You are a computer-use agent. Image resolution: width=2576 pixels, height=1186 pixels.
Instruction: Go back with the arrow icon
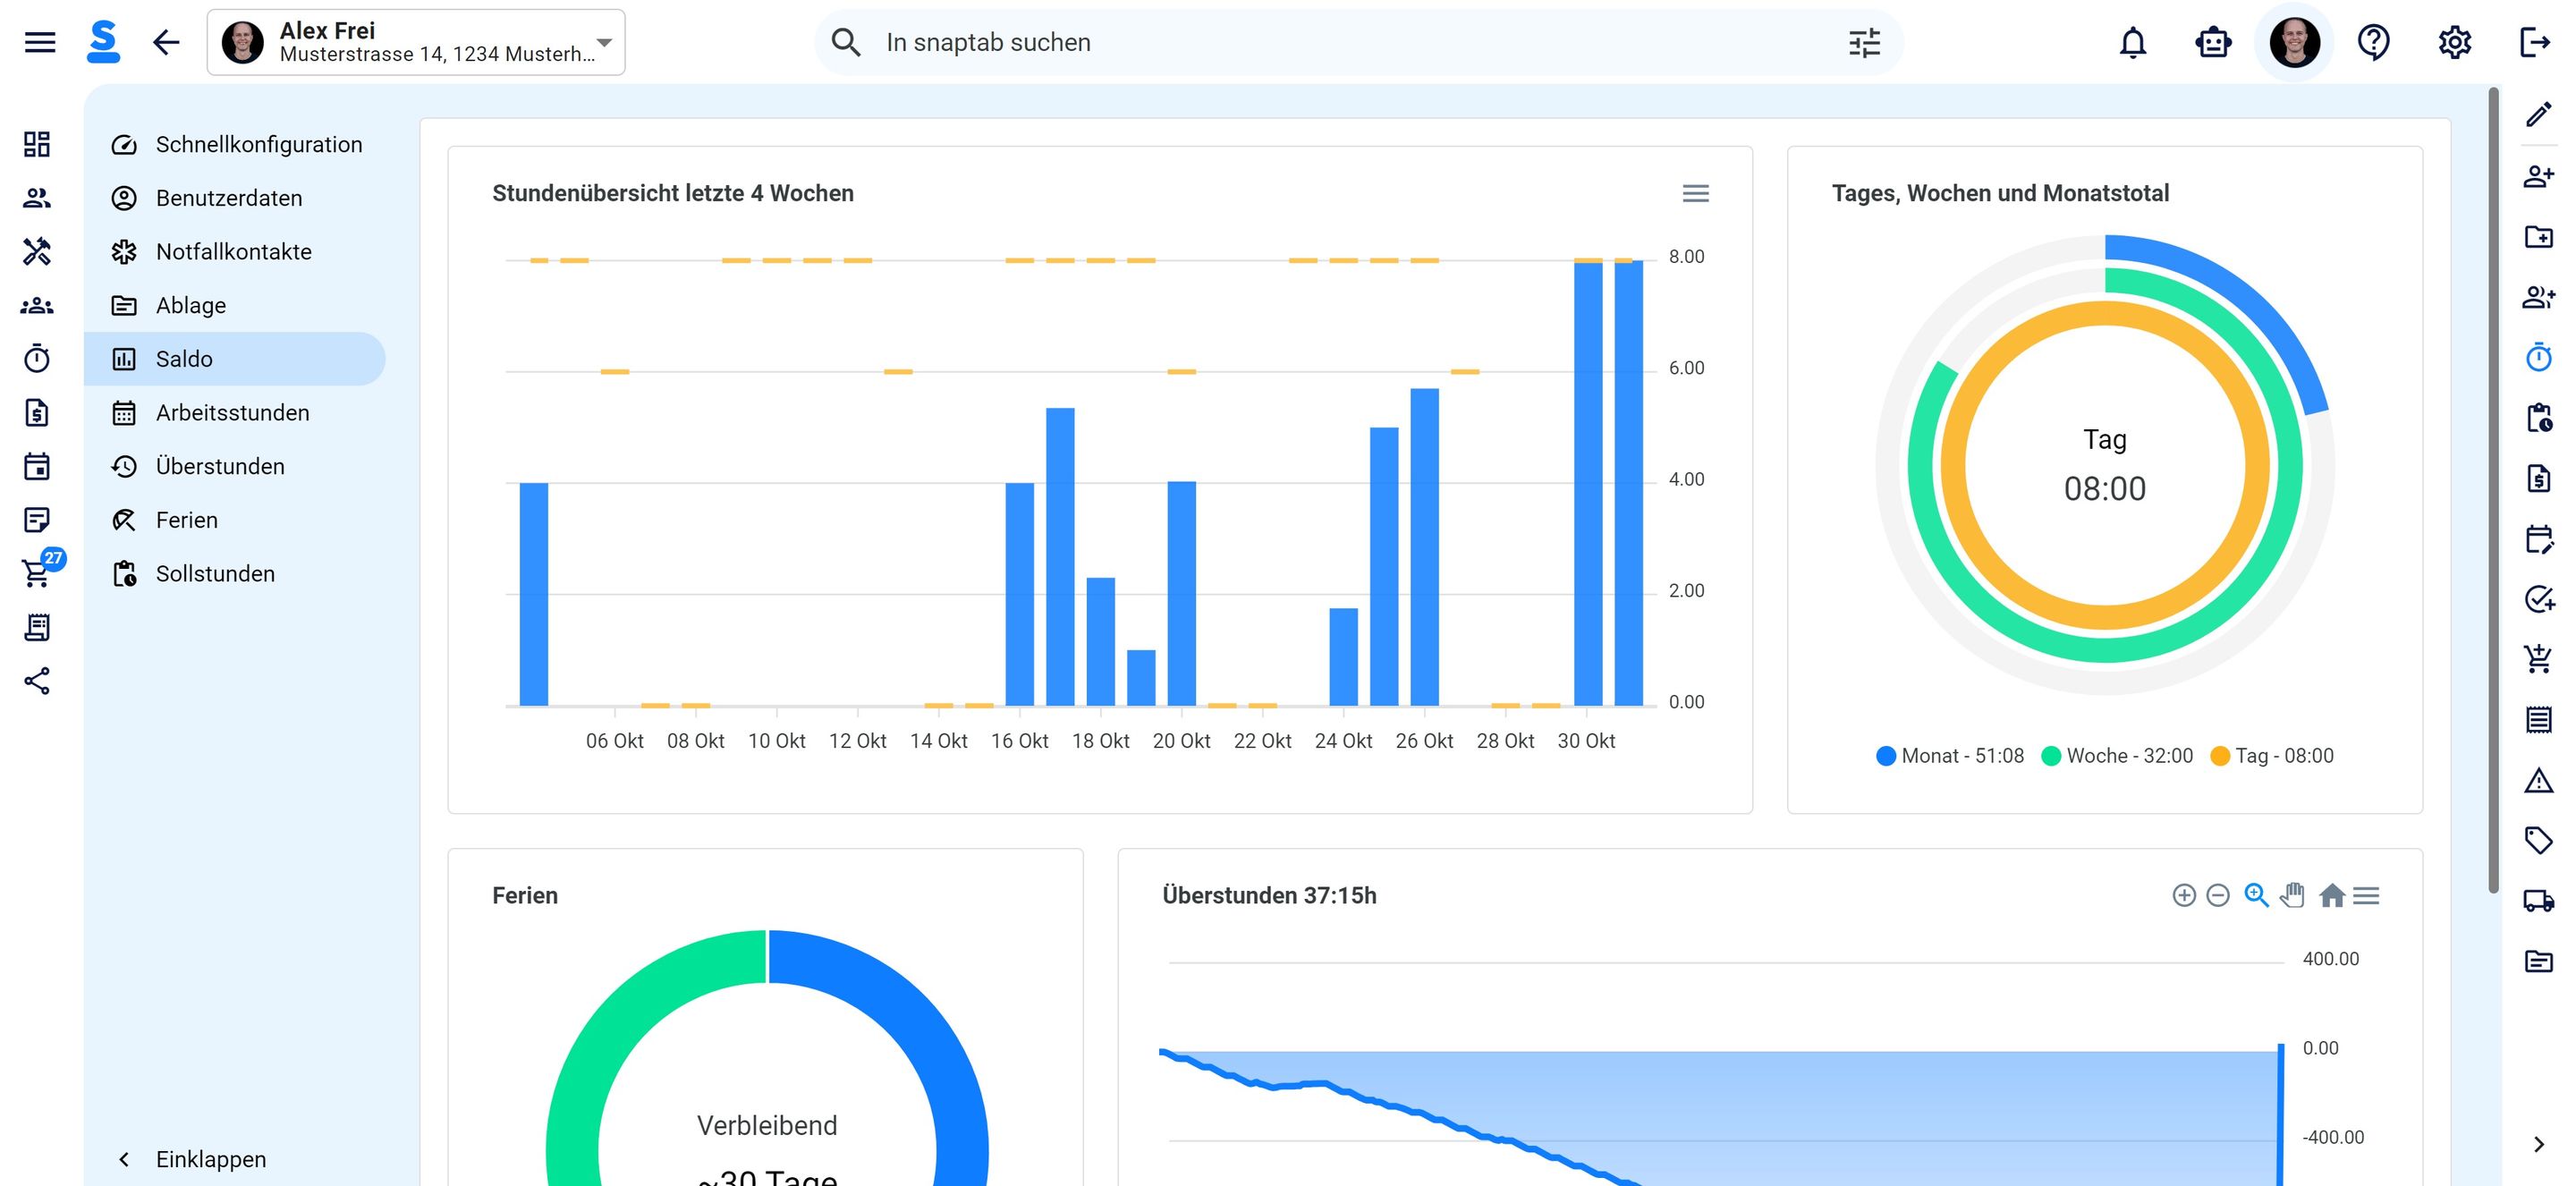pyautogui.click(x=166, y=42)
